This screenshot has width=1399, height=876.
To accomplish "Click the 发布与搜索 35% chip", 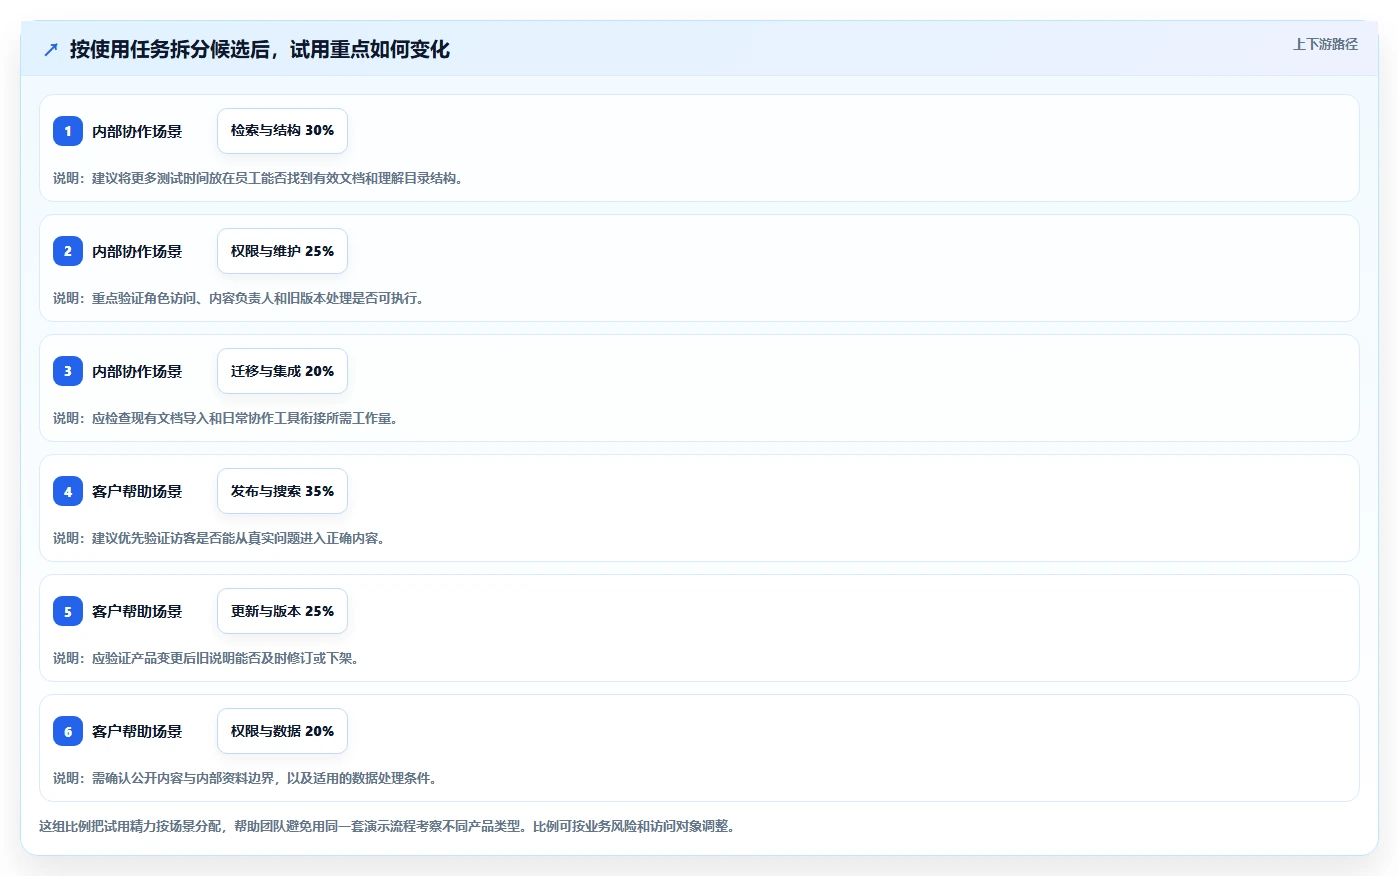I will (x=282, y=491).
